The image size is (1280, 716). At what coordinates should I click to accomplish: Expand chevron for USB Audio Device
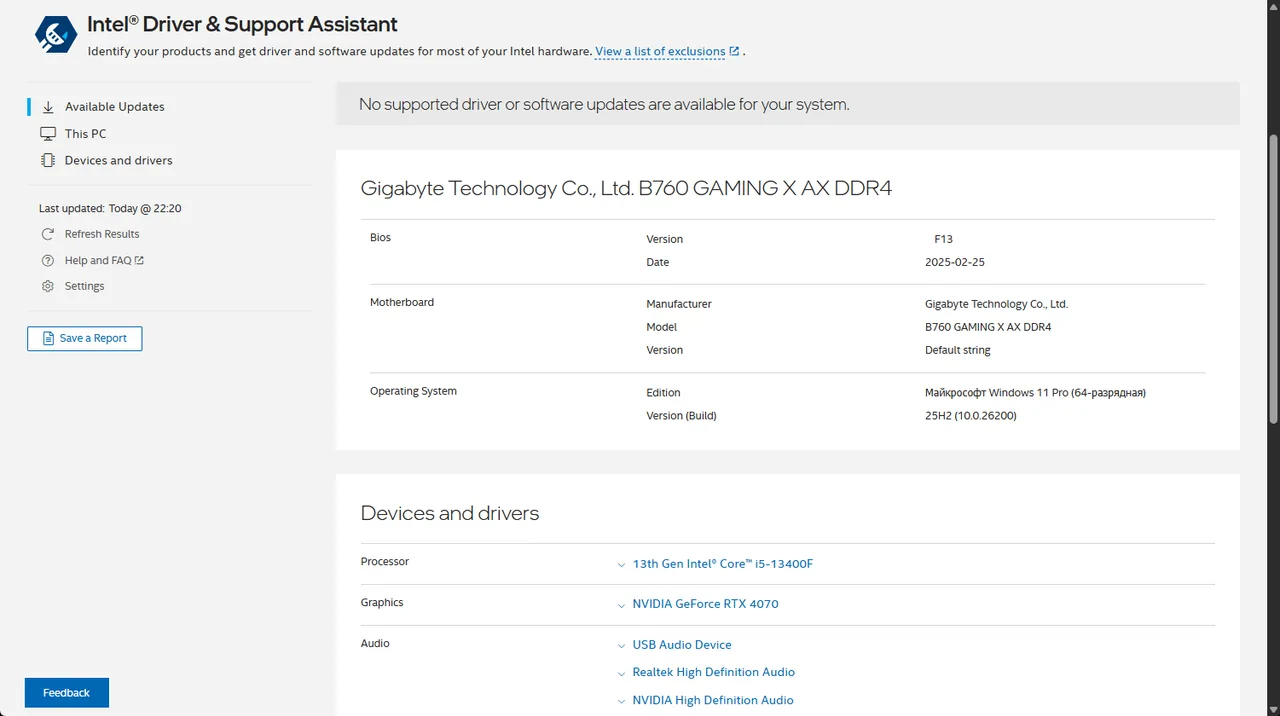[x=621, y=646]
